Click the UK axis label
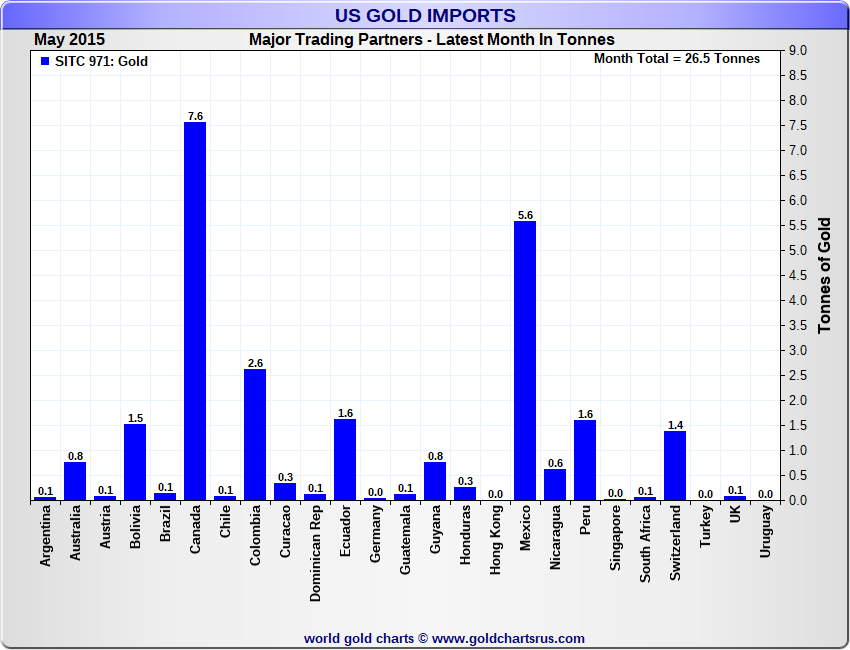This screenshot has width=850, height=650. pyautogui.click(x=735, y=514)
